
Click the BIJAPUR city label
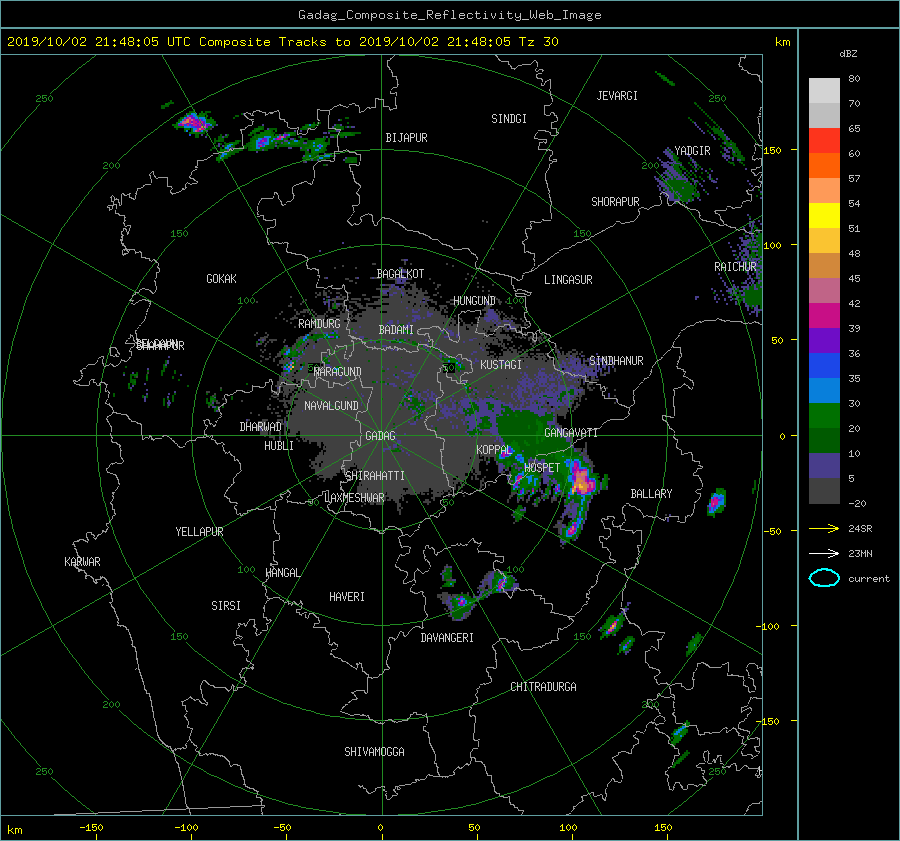tap(406, 138)
